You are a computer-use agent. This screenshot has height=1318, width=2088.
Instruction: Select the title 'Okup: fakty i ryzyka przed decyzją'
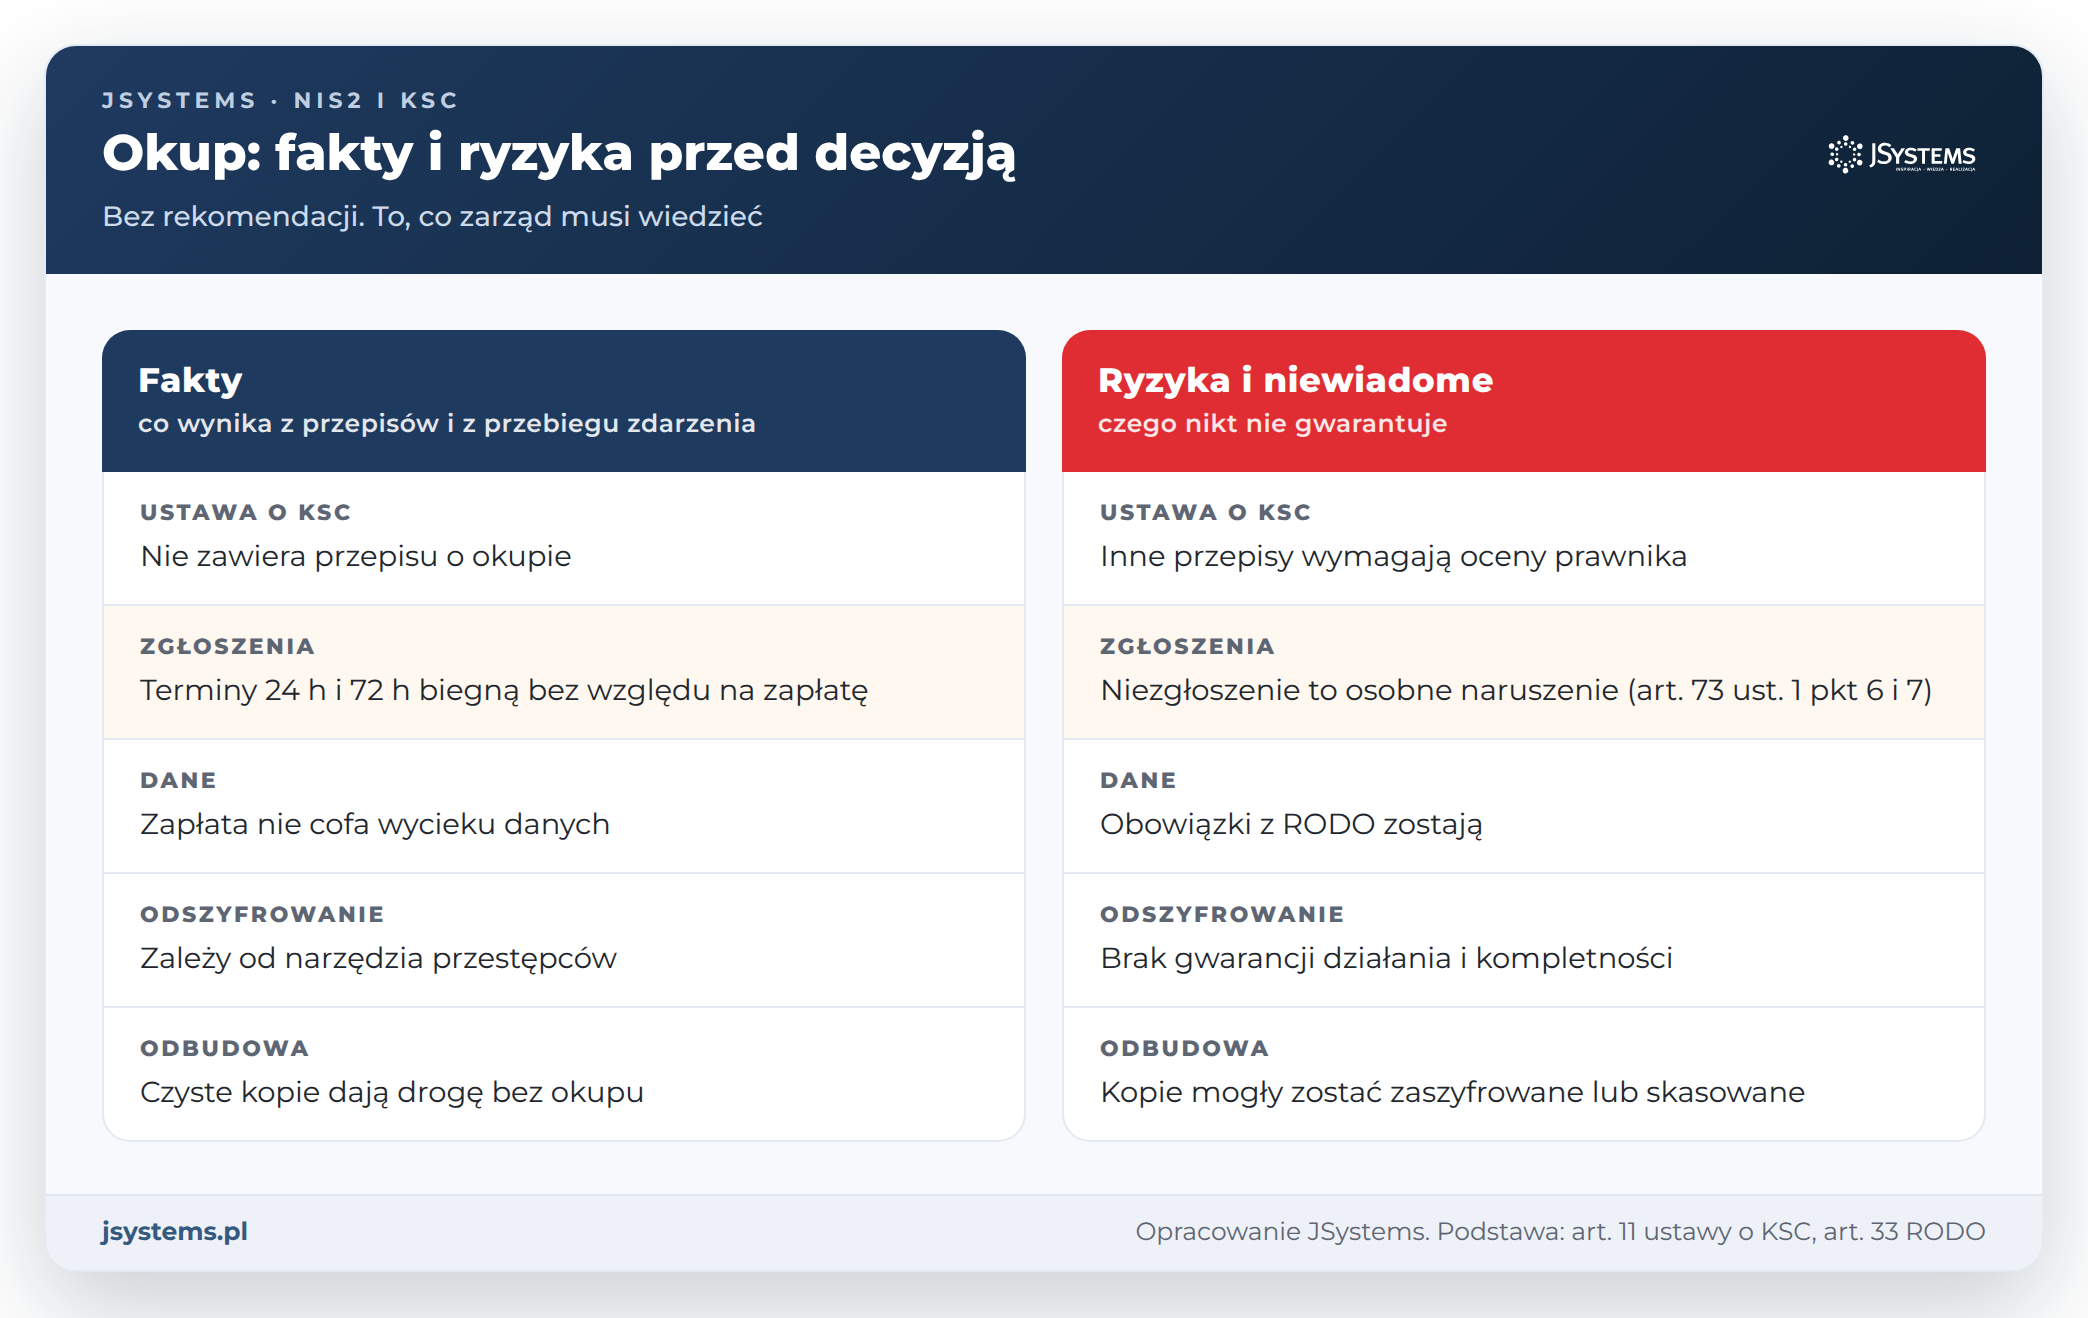coord(559,155)
